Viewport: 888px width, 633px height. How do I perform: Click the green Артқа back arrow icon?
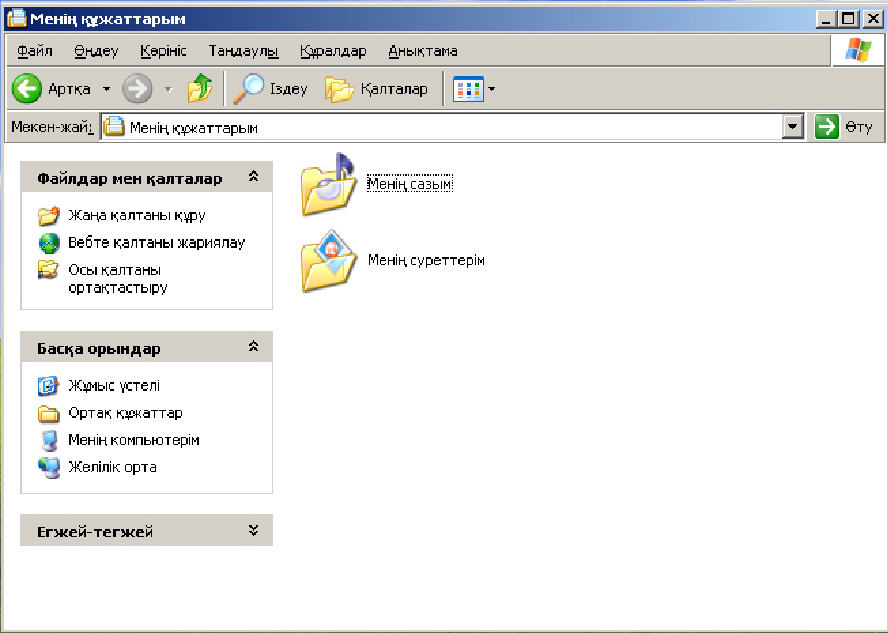coord(27,89)
